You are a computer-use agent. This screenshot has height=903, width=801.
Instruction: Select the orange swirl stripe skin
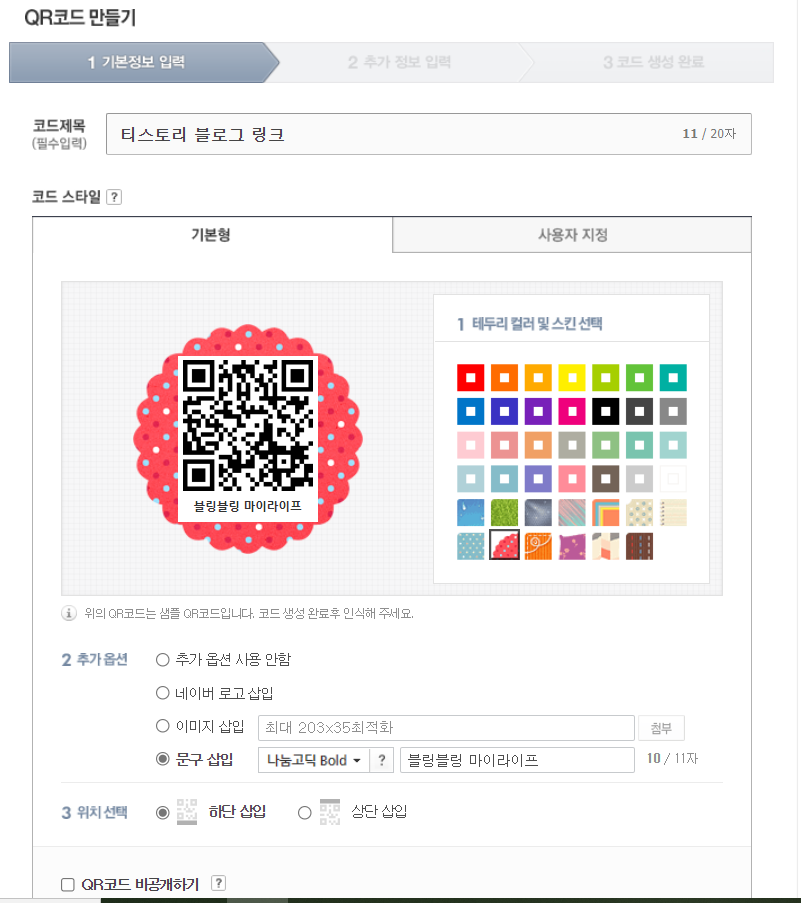[x=538, y=547]
